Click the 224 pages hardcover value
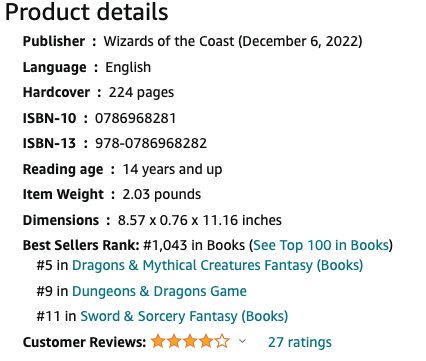This screenshot has height=361, width=426. [x=141, y=93]
